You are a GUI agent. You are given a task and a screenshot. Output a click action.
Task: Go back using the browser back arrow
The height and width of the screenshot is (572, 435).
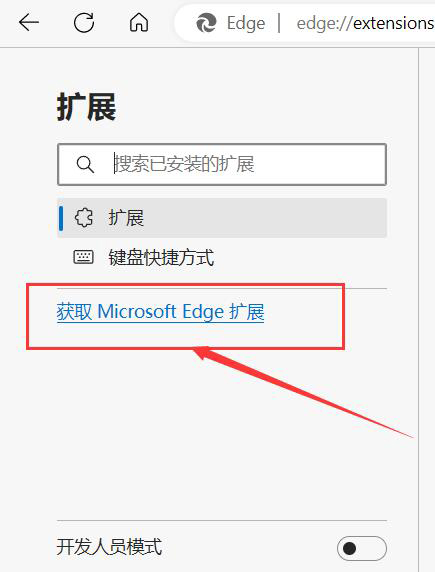tap(28, 23)
